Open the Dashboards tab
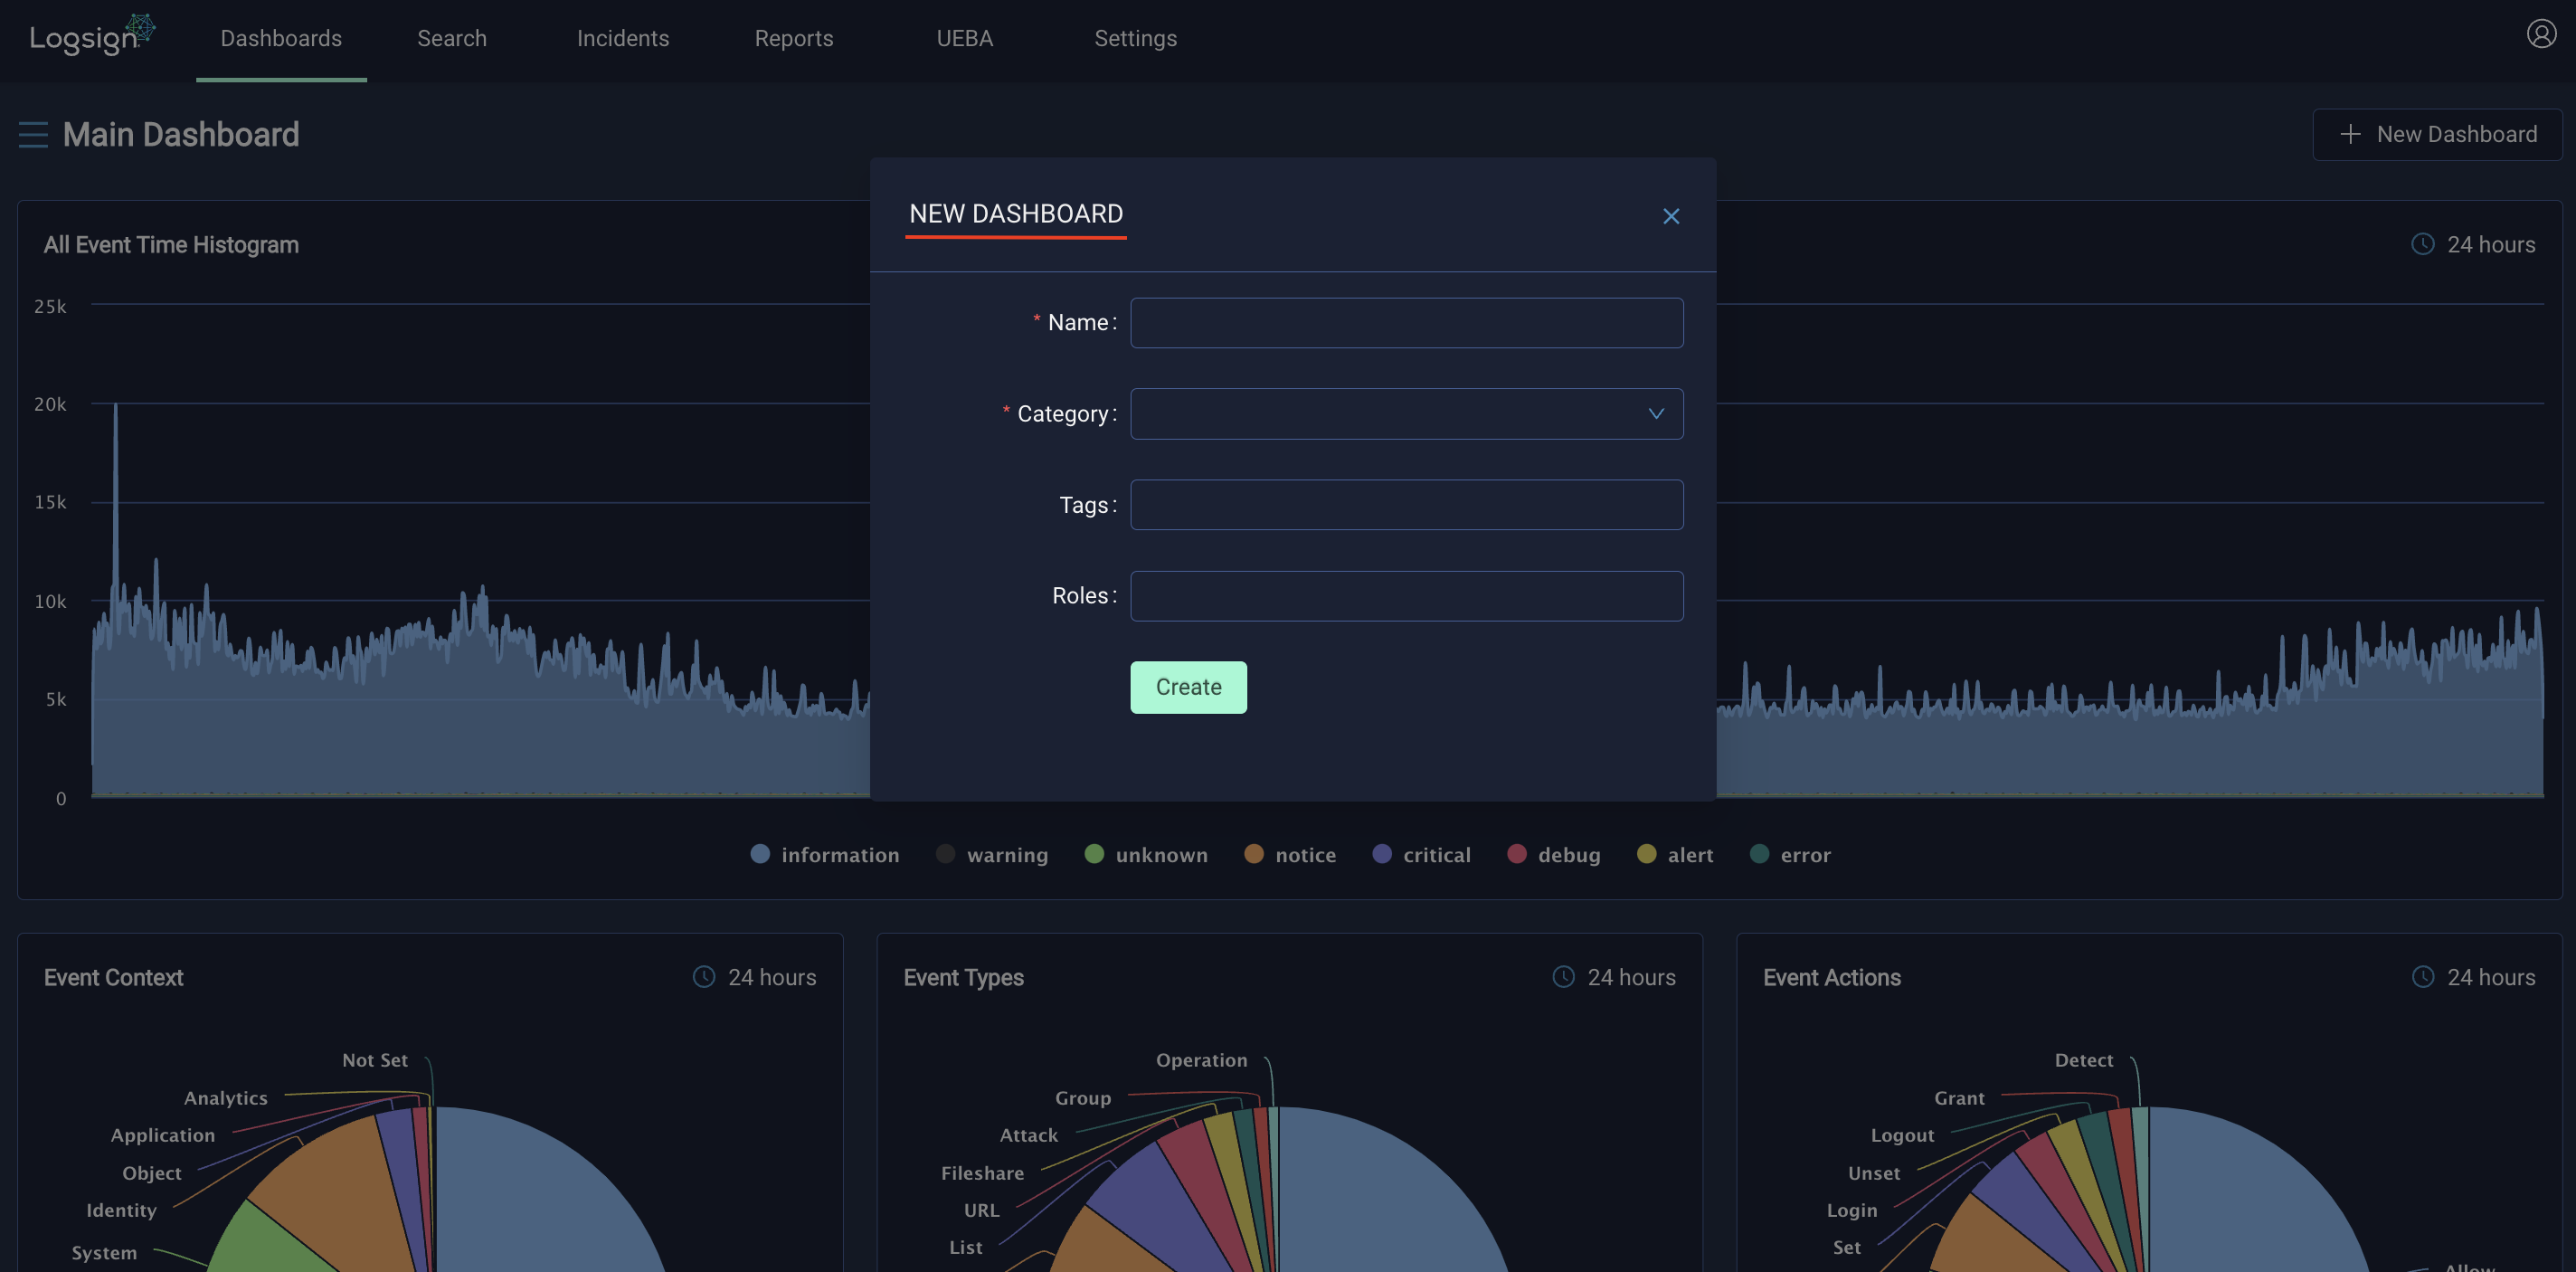The height and width of the screenshot is (1272, 2576). [281, 38]
